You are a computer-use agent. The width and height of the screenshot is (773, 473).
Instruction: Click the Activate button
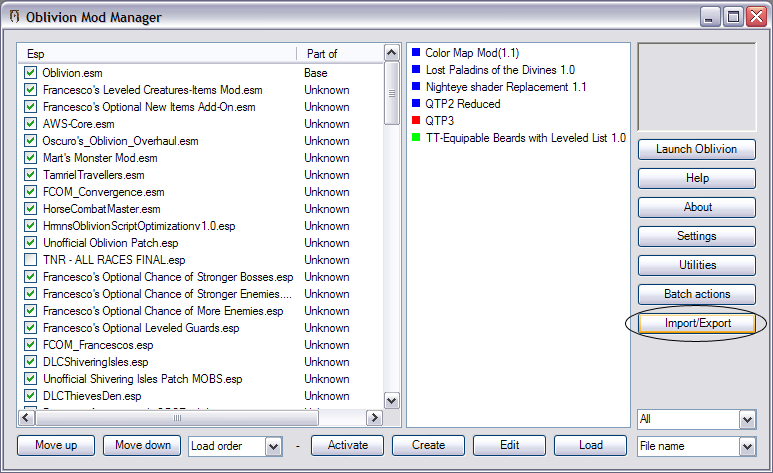pos(348,445)
